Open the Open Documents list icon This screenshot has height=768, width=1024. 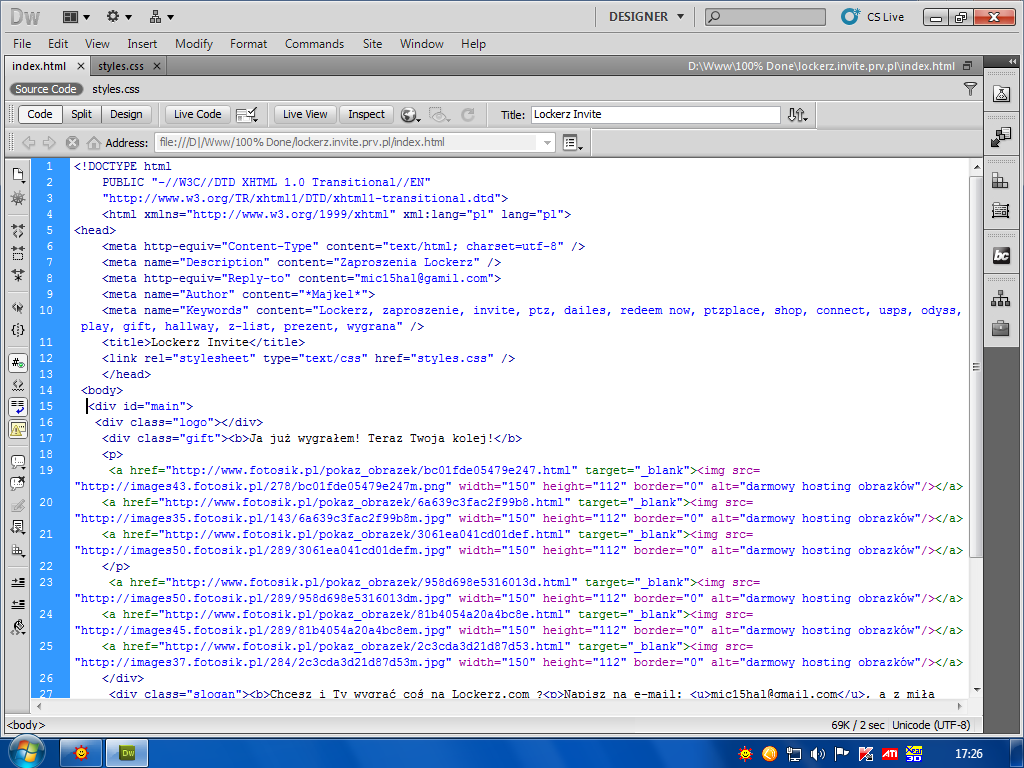pos(18,175)
